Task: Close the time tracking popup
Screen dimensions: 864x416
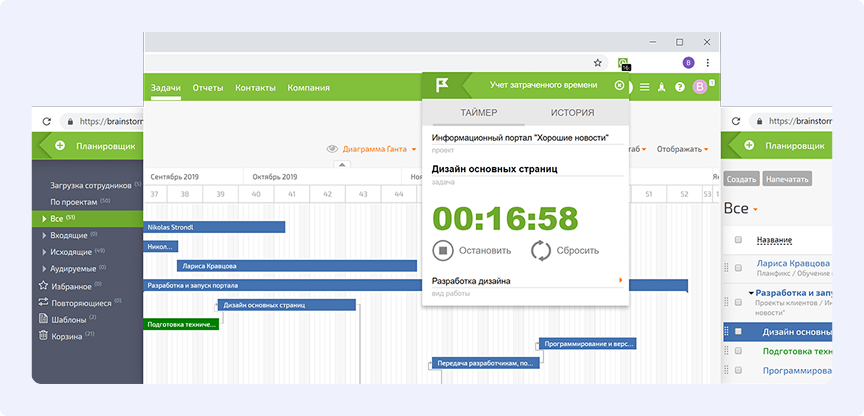Action: pos(618,86)
